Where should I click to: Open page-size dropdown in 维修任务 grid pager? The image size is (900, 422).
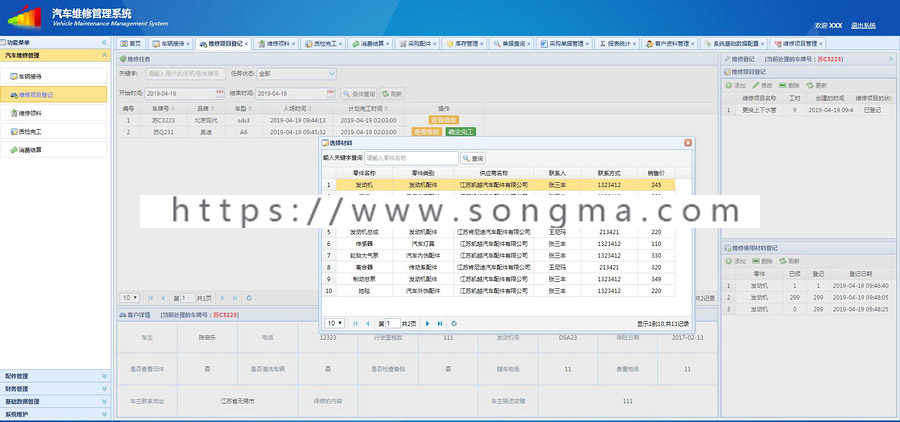pyautogui.click(x=129, y=298)
